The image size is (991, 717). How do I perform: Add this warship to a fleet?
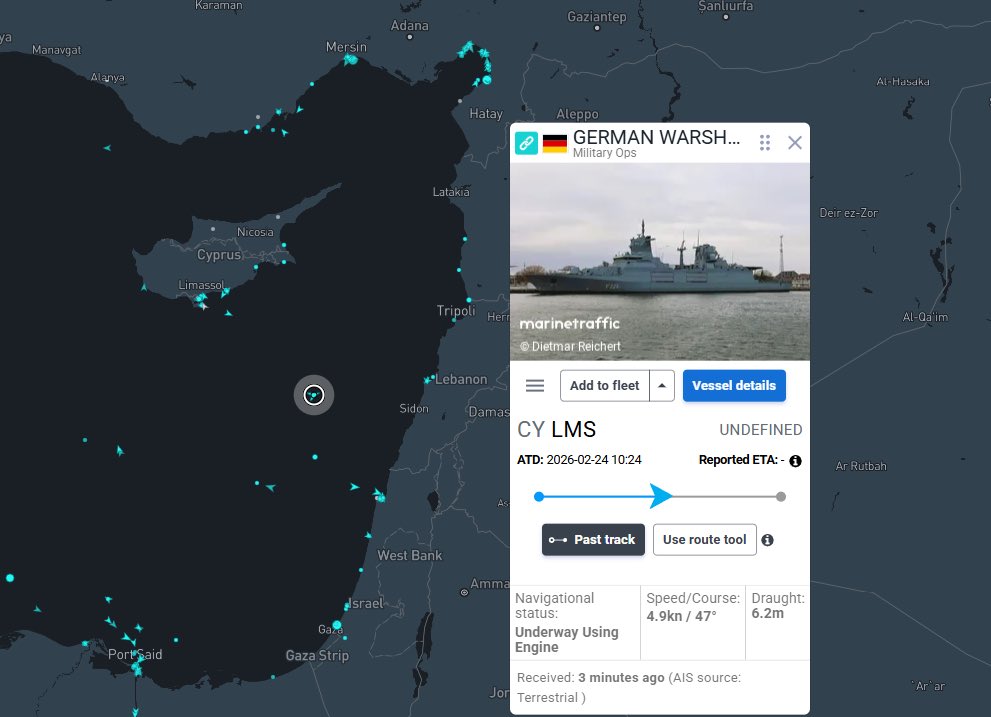click(604, 385)
